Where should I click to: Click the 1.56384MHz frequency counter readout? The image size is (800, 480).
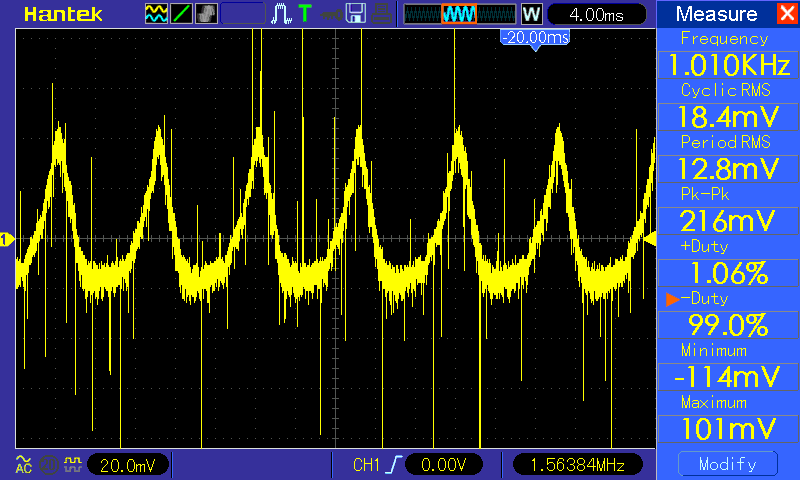[578, 465]
